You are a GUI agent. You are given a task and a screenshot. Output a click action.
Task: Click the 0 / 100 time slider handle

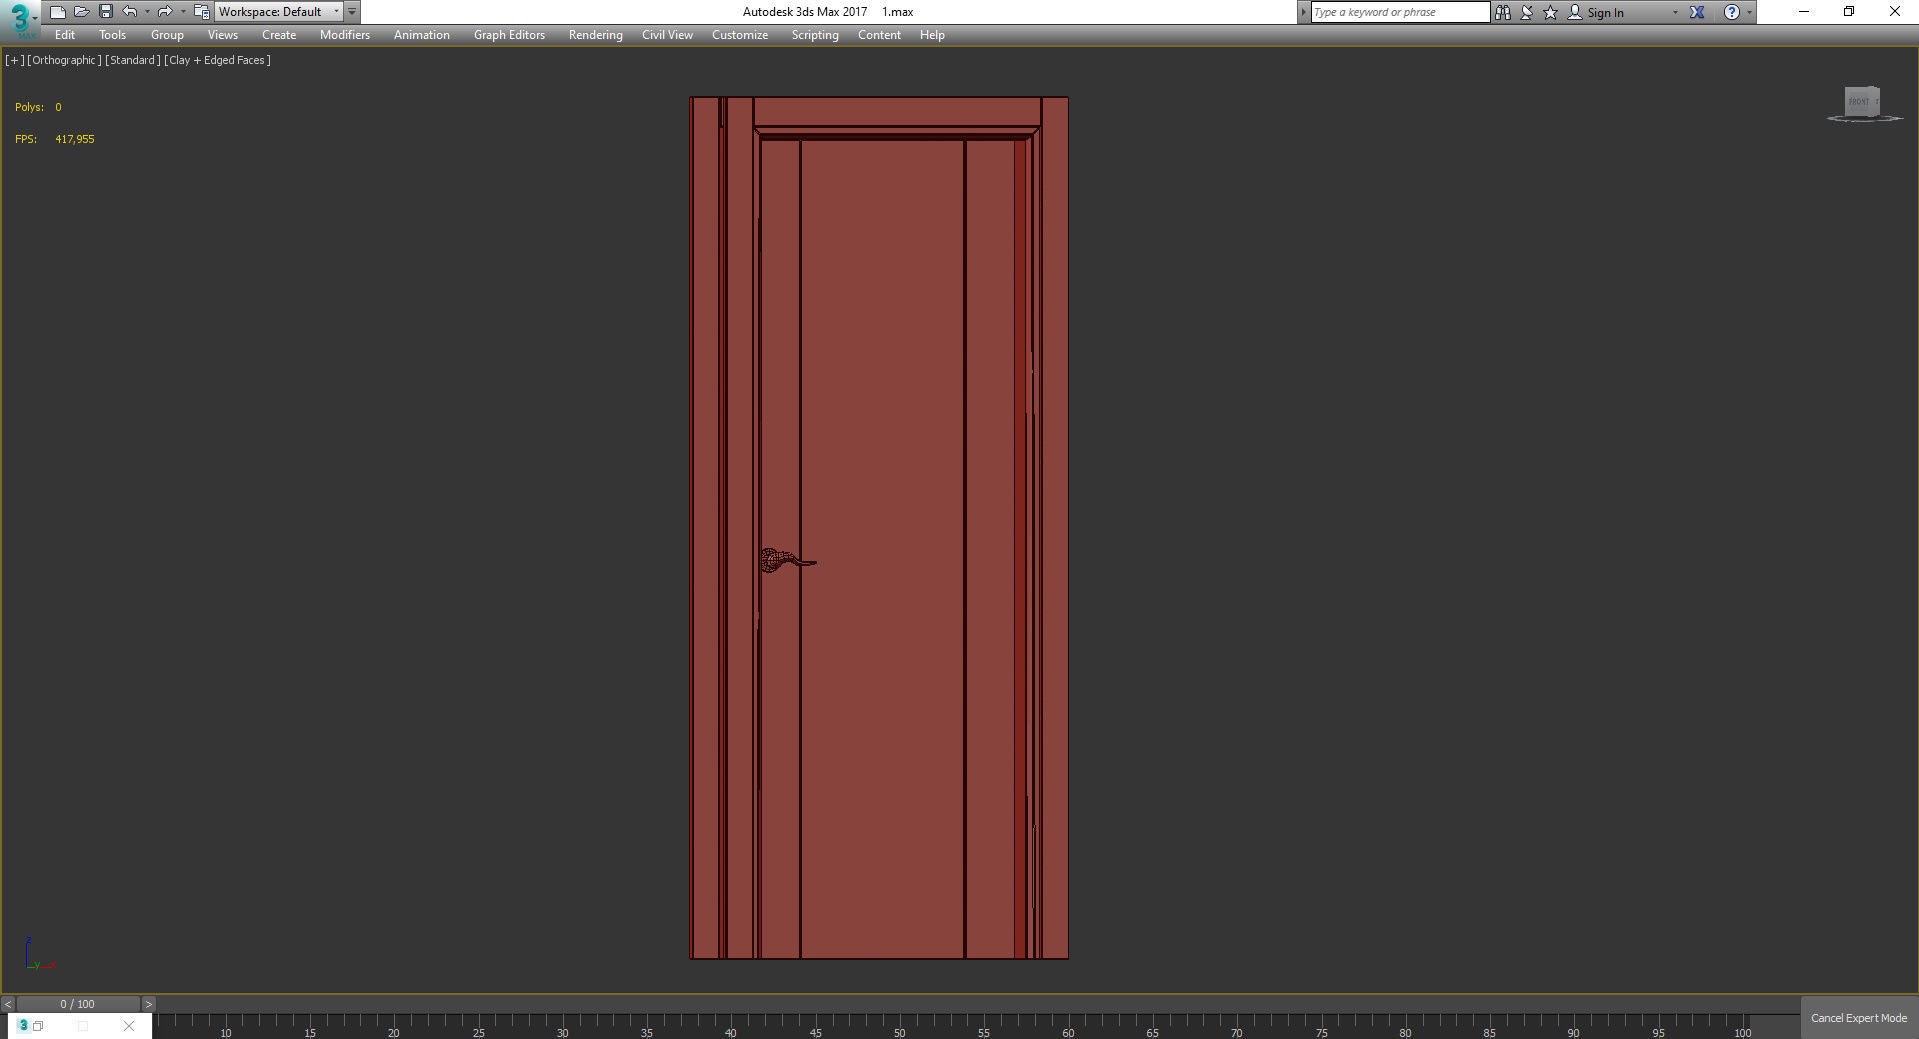pos(78,1004)
